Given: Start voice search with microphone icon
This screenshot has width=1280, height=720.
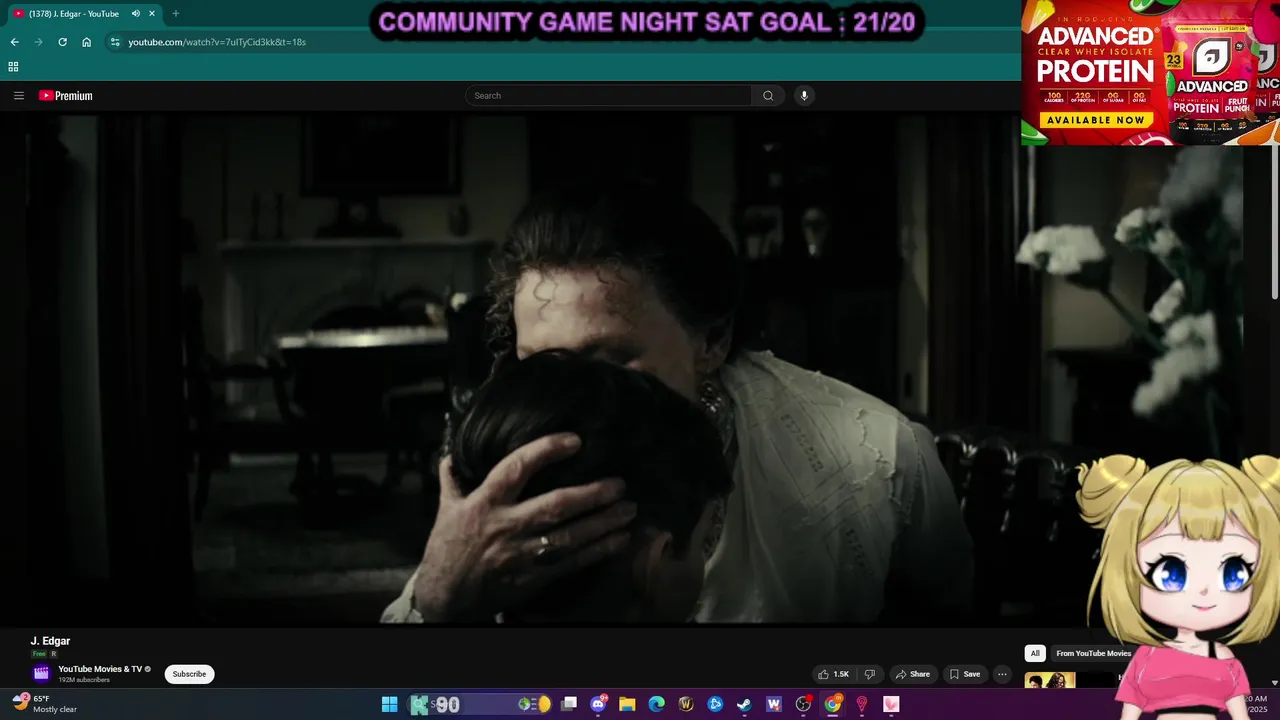Looking at the screenshot, I should [804, 96].
